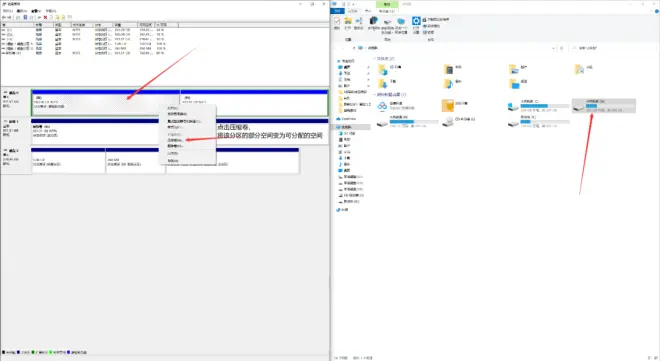Click Manage (管理) in the ribbon System group
The width and height of the screenshot is (660, 361).
coord(428,32)
